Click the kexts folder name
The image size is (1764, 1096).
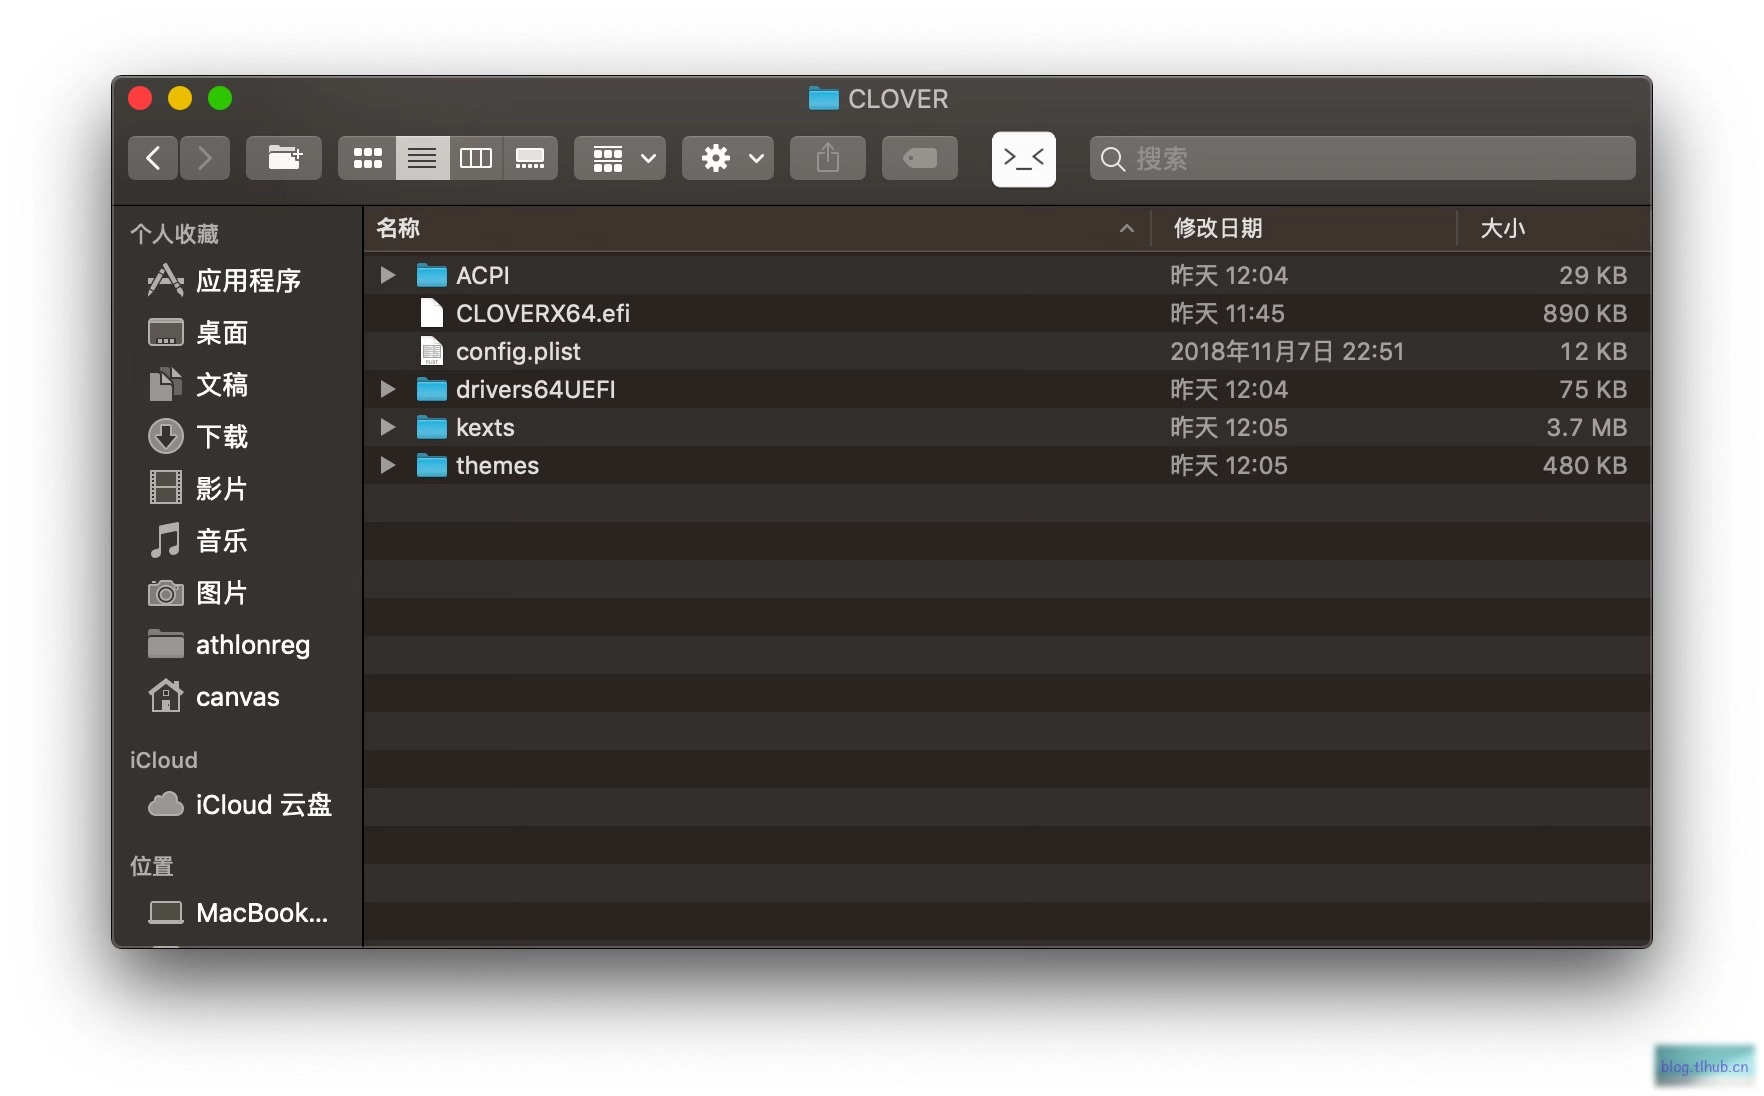(485, 427)
